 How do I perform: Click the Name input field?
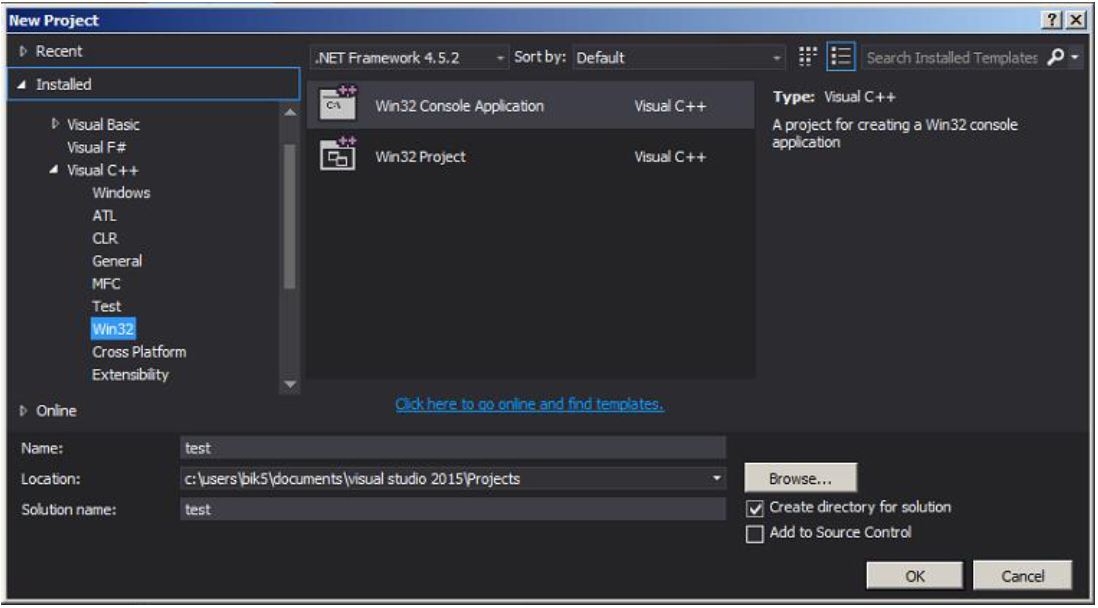tap(453, 448)
